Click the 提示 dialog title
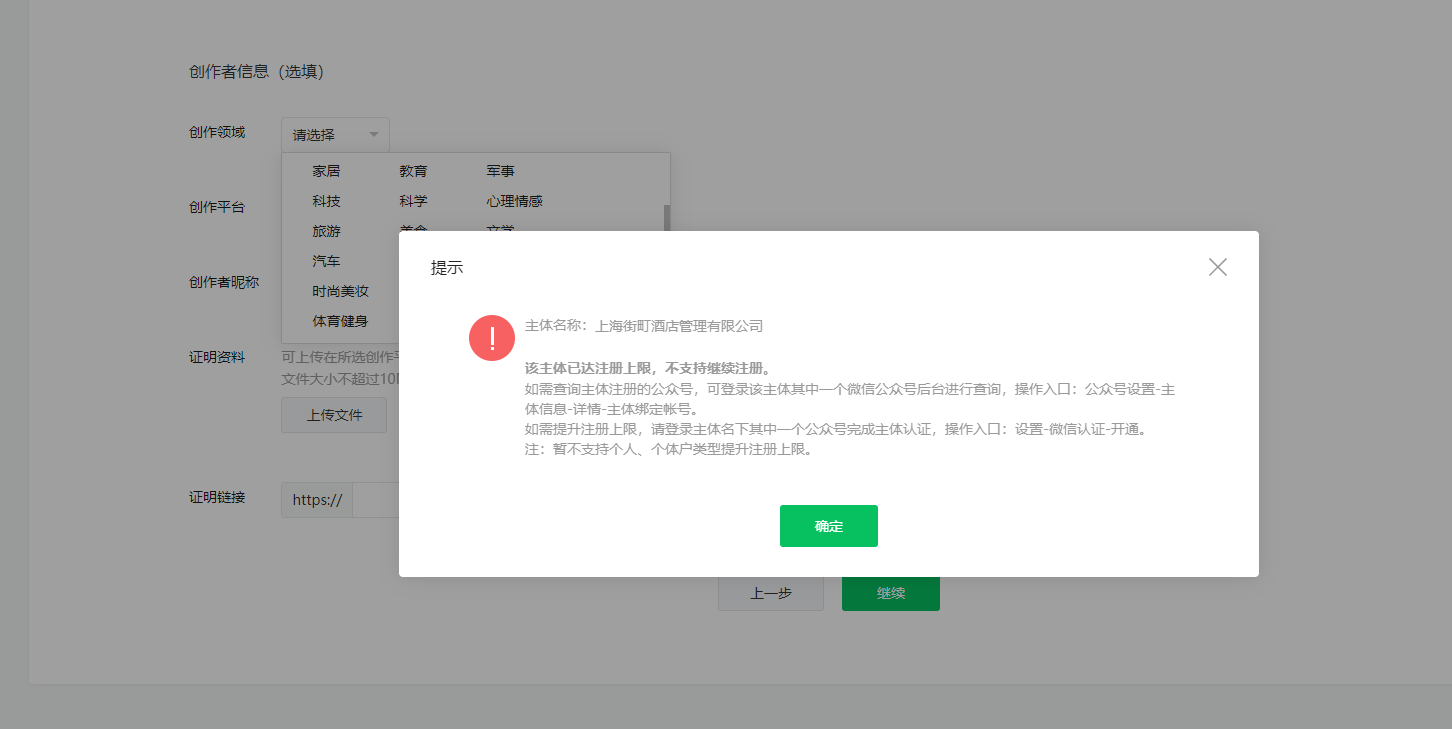 447,268
